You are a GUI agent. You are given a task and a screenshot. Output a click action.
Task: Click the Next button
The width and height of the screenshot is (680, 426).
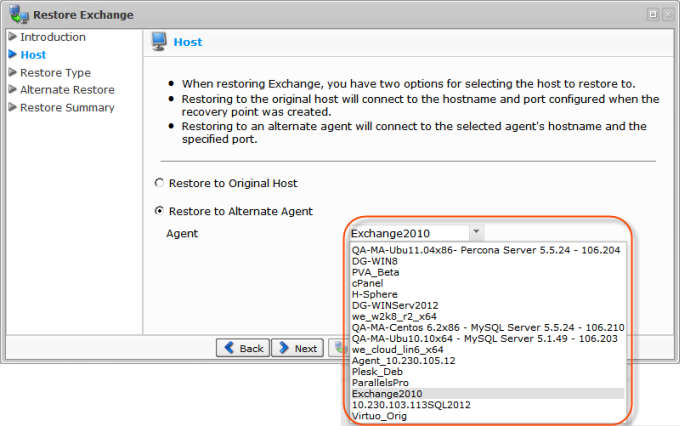[298, 348]
